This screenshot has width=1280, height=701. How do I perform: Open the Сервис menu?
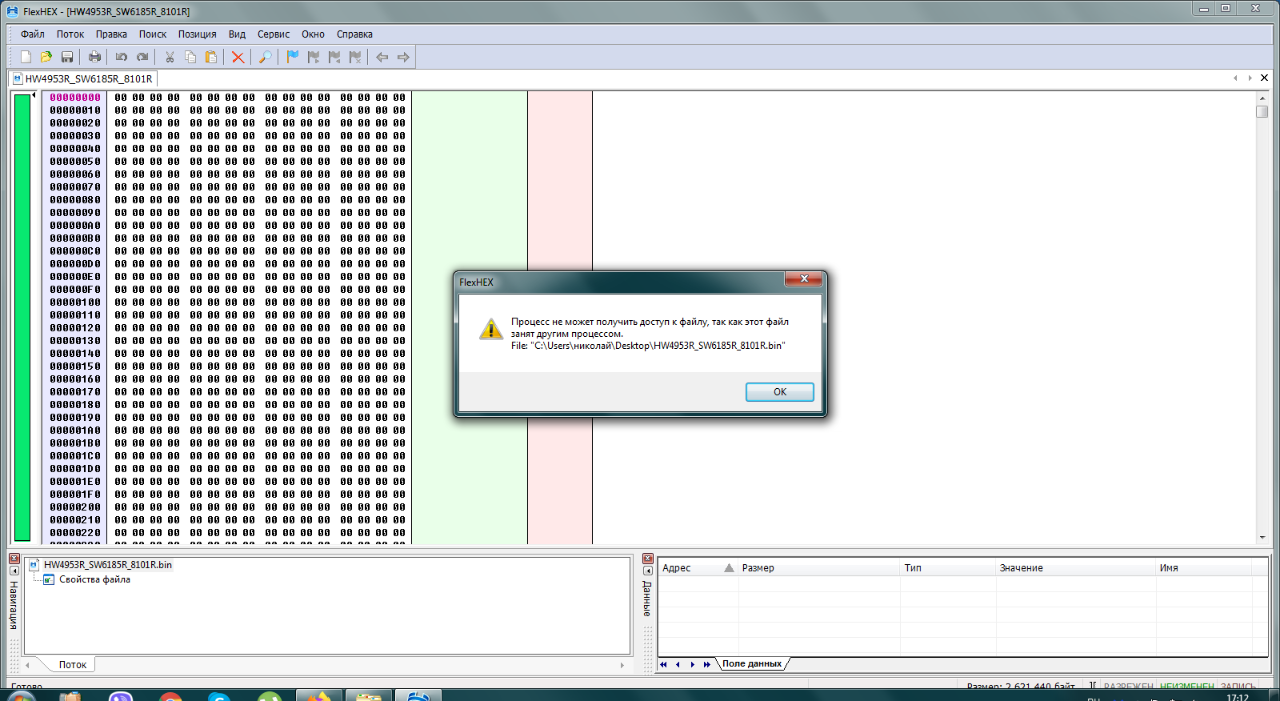[x=273, y=34]
